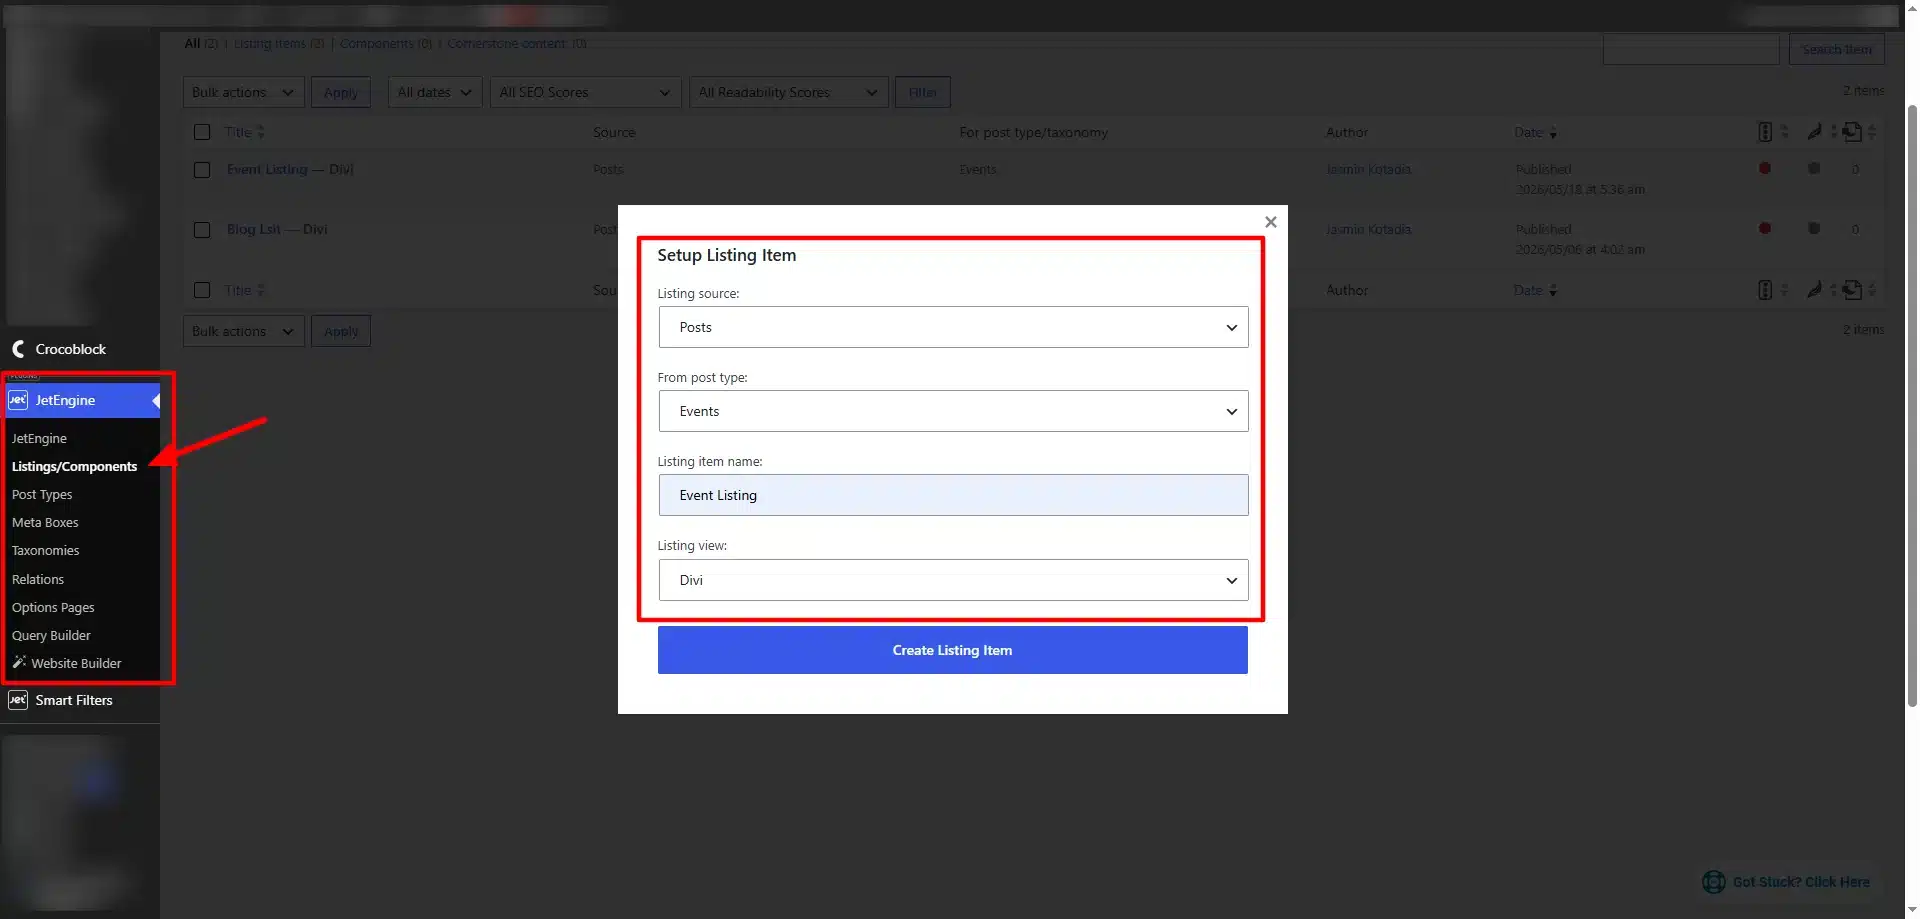Click the Got Stuck lifebuoy help icon
This screenshot has height=919, width=1920.
pyautogui.click(x=1714, y=882)
